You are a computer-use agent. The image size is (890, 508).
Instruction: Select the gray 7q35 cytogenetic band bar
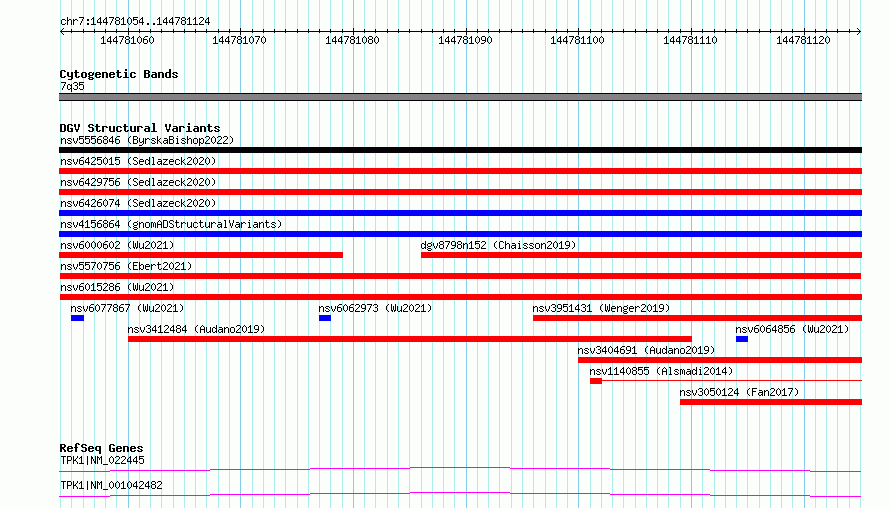tap(460, 97)
